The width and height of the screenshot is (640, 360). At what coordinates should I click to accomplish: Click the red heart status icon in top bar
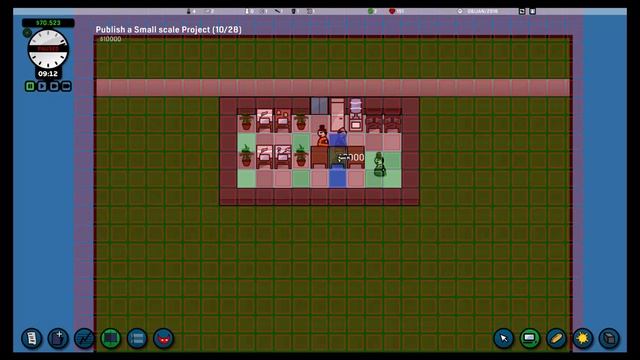point(392,11)
